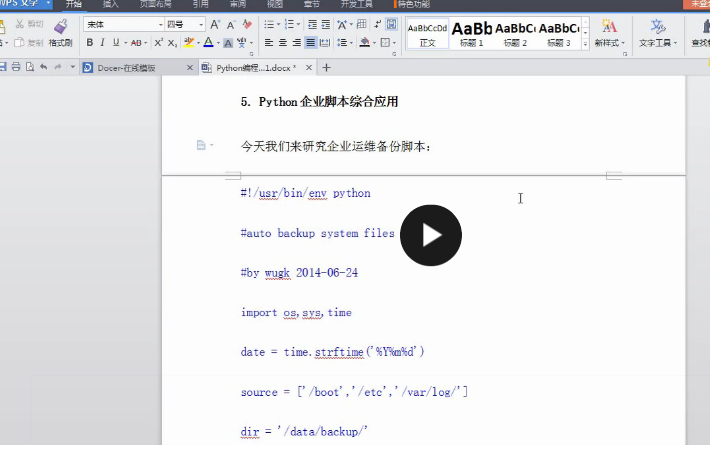Open a new document tab with plus
The width and height of the screenshot is (710, 468).
[326, 67]
